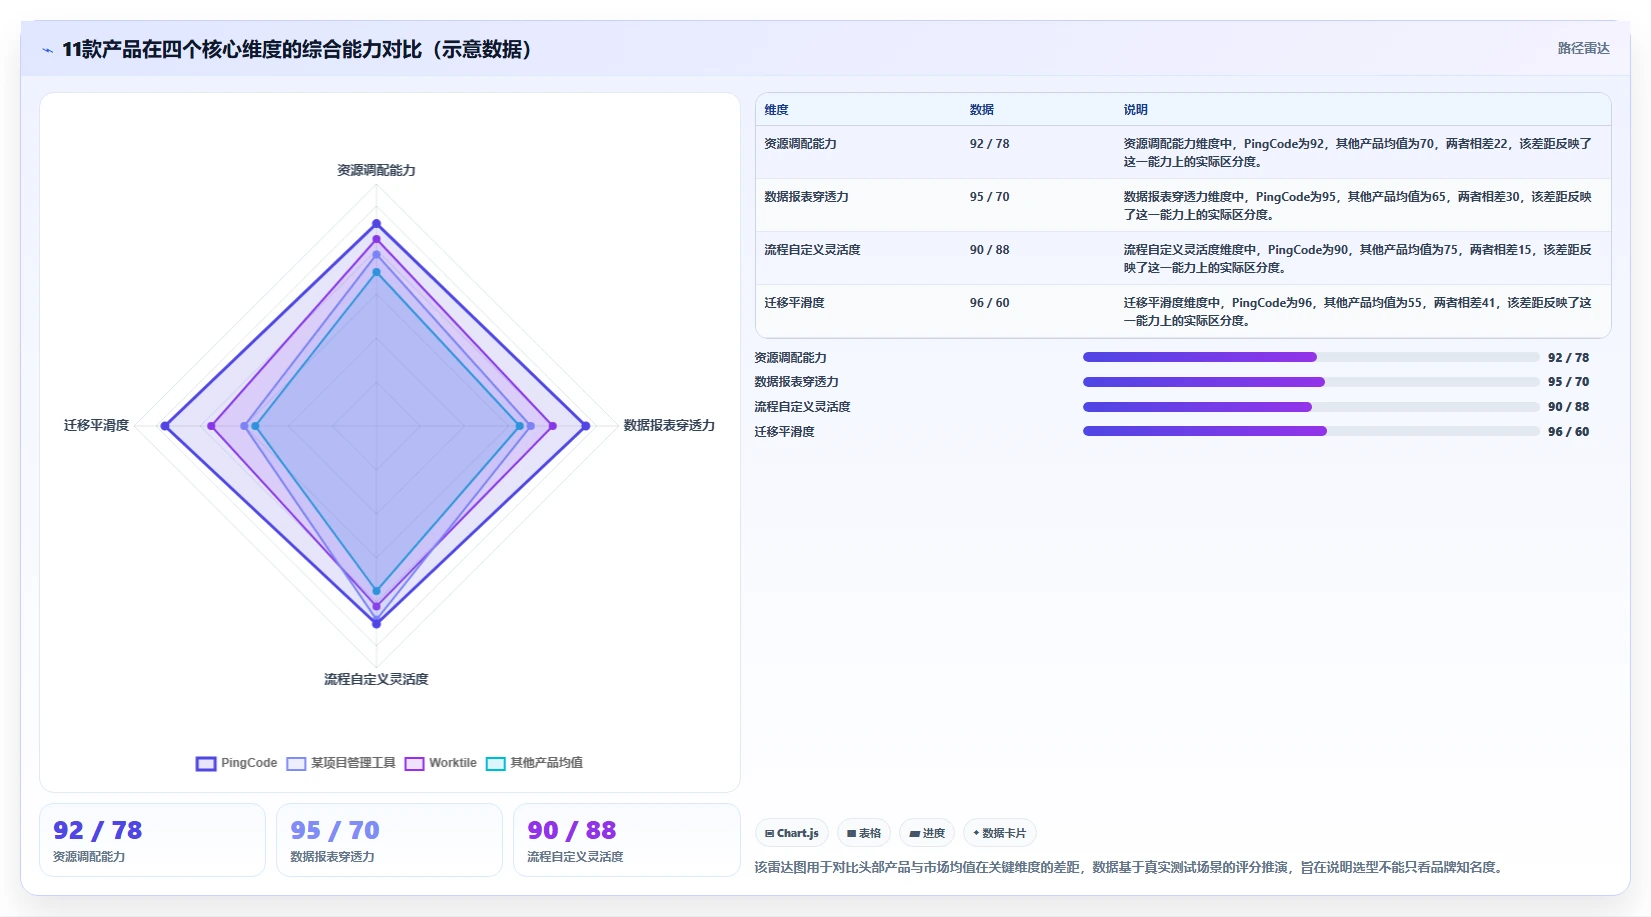This screenshot has height=917, width=1651.
Task: Click the 维度 column header
Action: click(776, 110)
